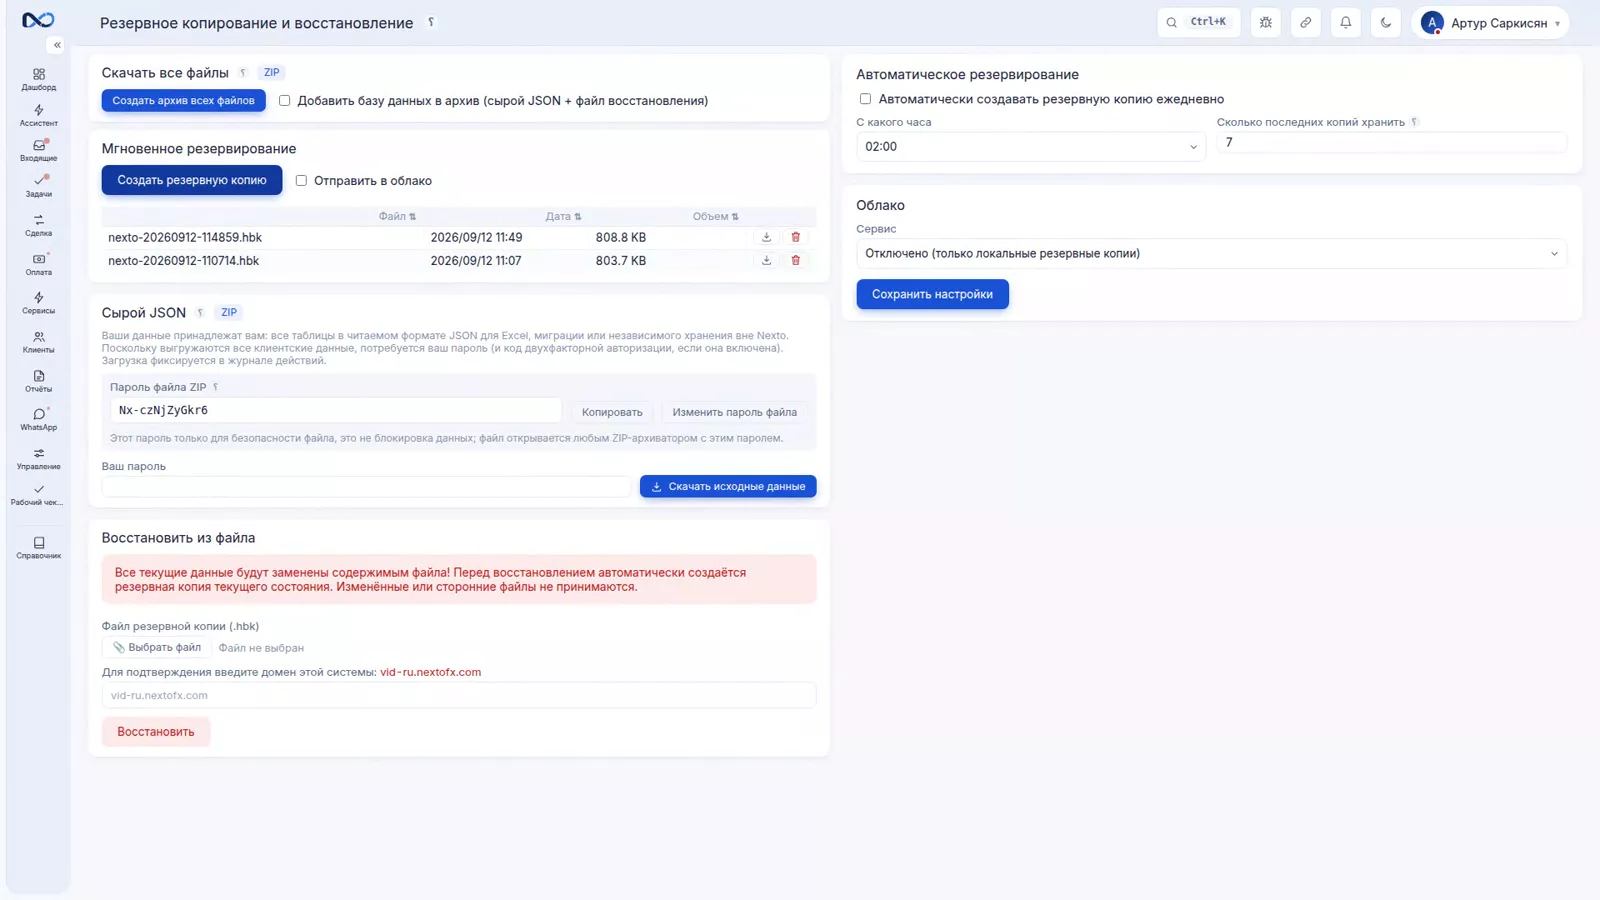Viewport: 1600px width, 900px height.
Task: Click the bug report icon
Action: [x=1266, y=22]
